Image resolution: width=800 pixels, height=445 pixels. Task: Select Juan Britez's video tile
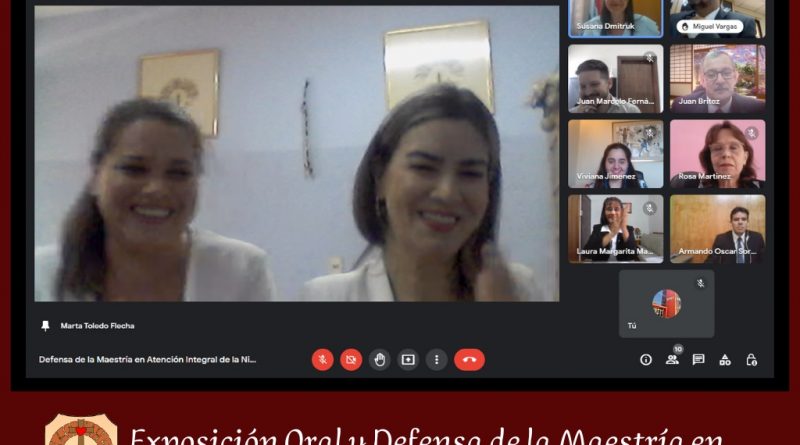click(717, 79)
